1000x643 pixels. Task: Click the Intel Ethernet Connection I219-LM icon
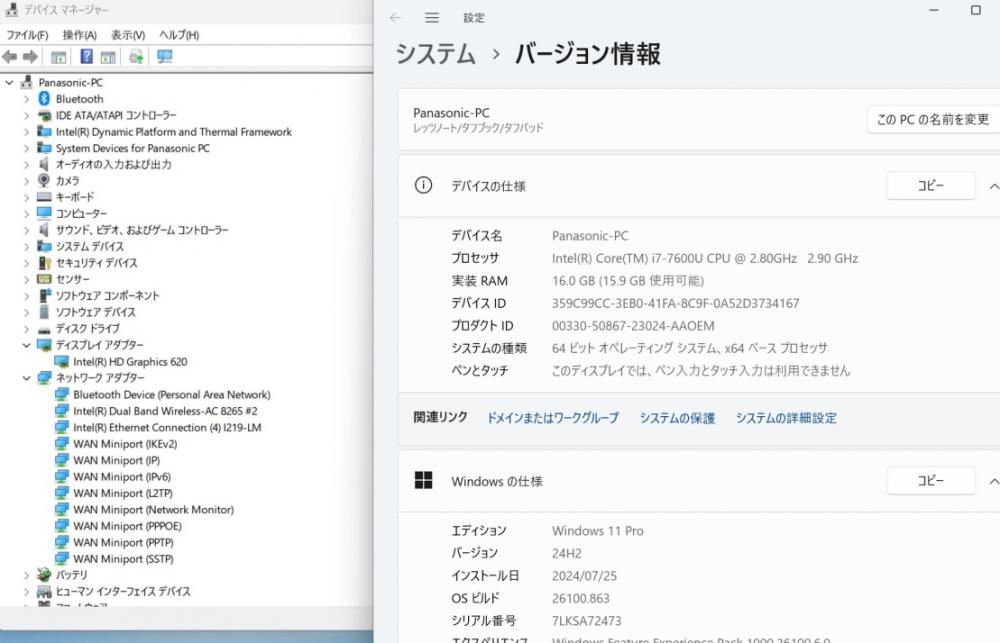coord(62,427)
